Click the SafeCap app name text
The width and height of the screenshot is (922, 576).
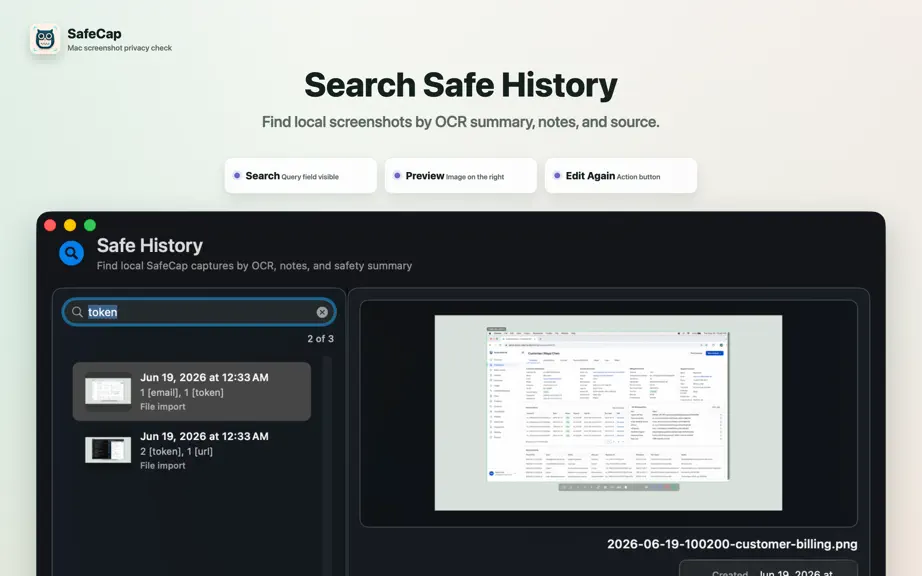point(94,34)
